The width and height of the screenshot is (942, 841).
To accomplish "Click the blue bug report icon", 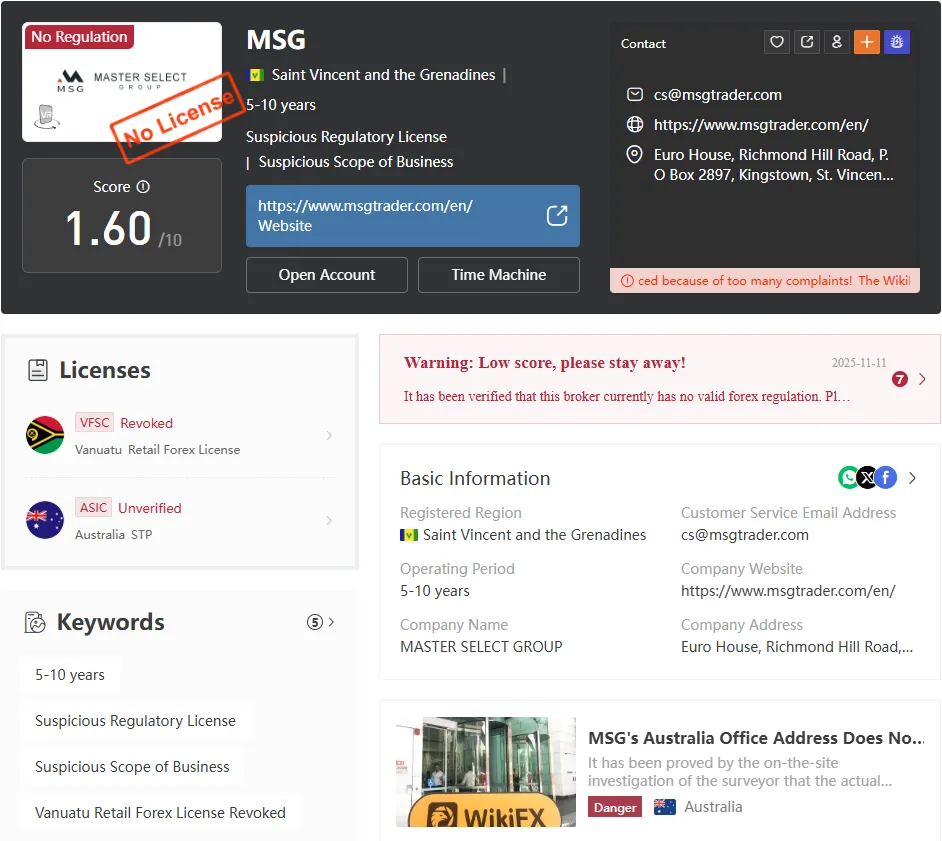I will point(897,42).
